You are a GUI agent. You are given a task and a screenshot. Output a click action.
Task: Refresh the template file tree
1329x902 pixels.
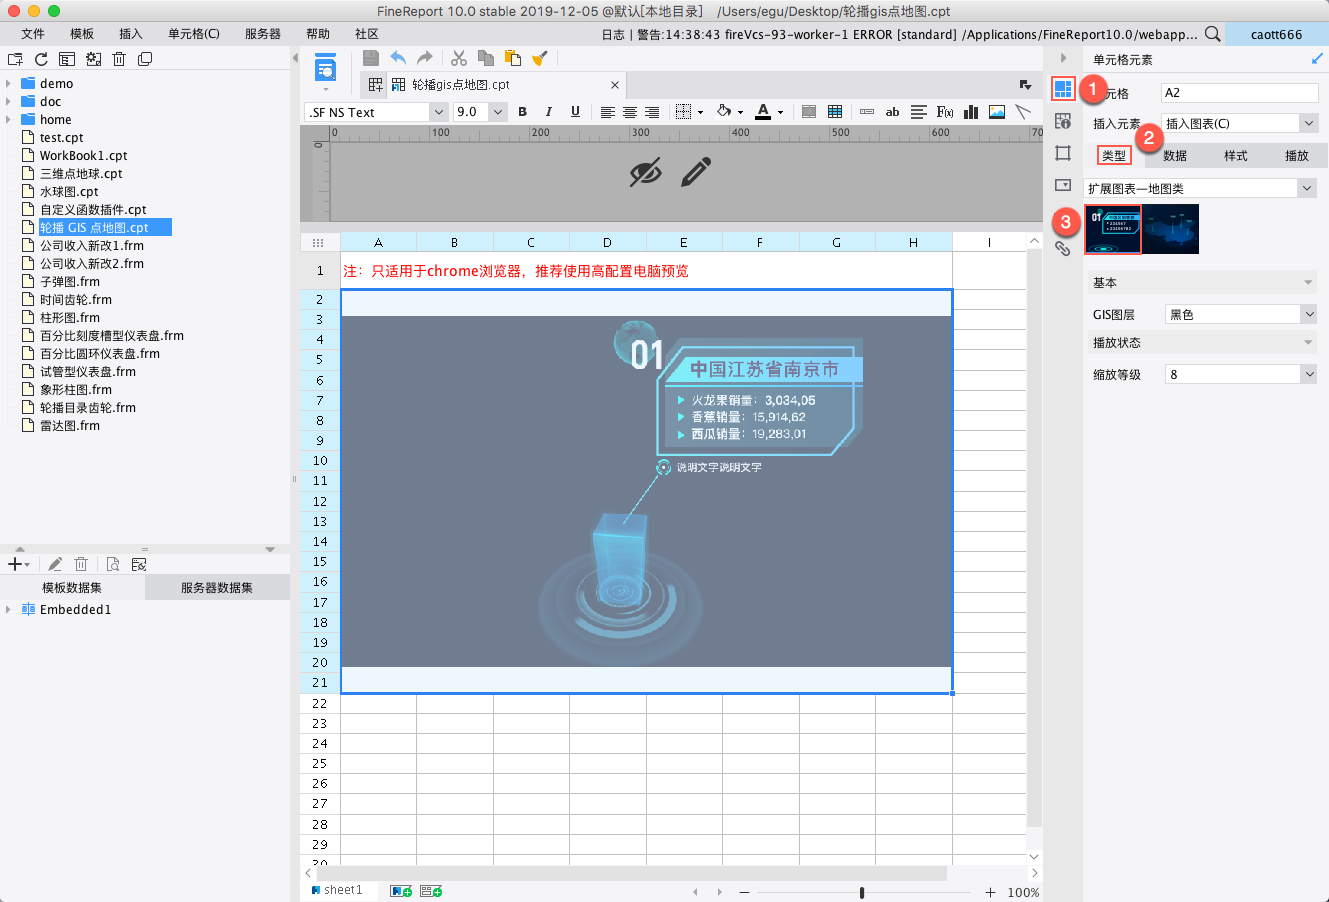41,59
